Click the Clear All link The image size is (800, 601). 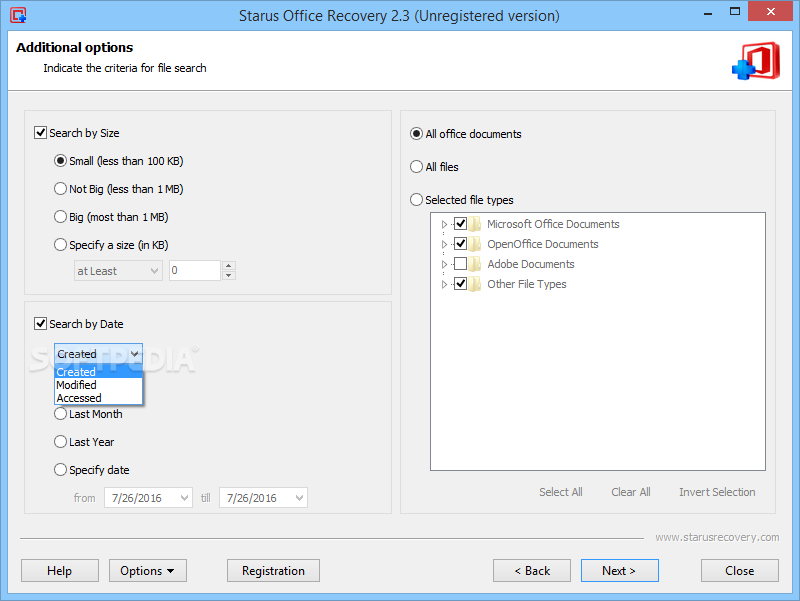[x=631, y=492]
